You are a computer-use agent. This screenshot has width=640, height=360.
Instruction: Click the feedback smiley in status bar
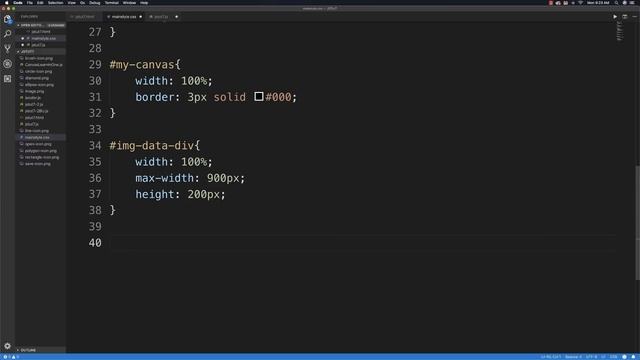[x=624, y=357]
